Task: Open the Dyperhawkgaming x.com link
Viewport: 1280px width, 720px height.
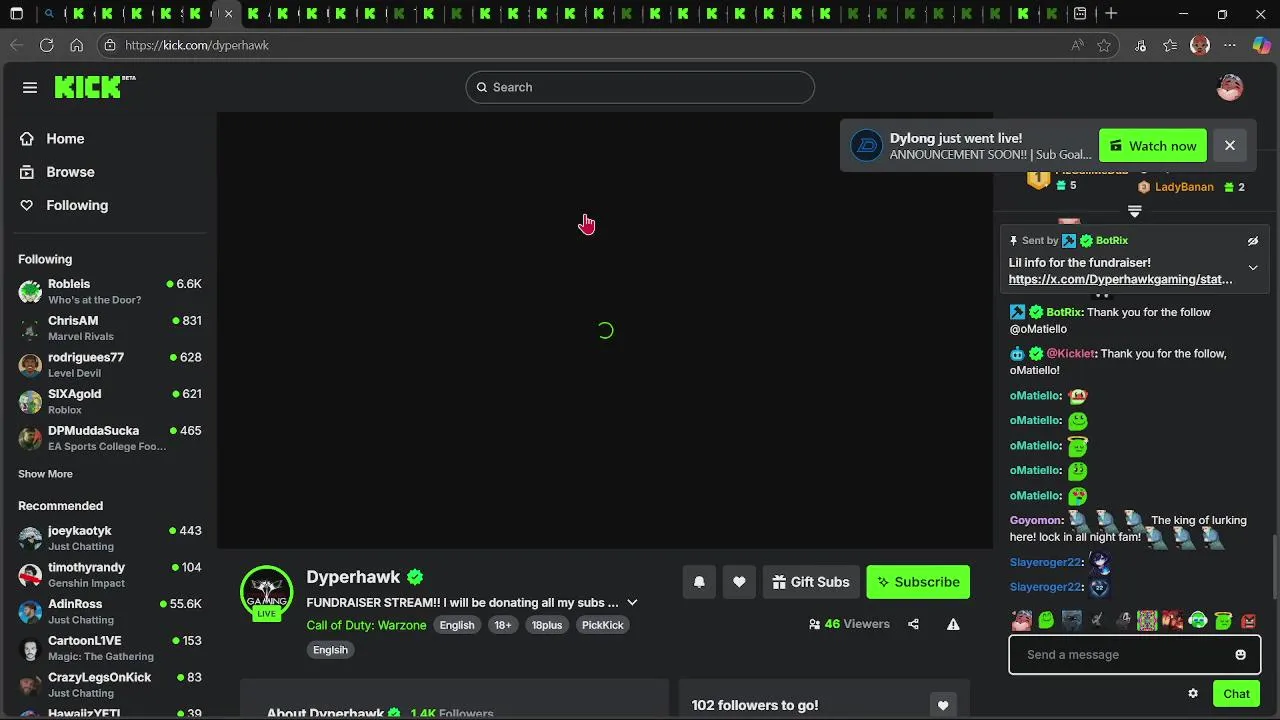Action: click(1120, 280)
